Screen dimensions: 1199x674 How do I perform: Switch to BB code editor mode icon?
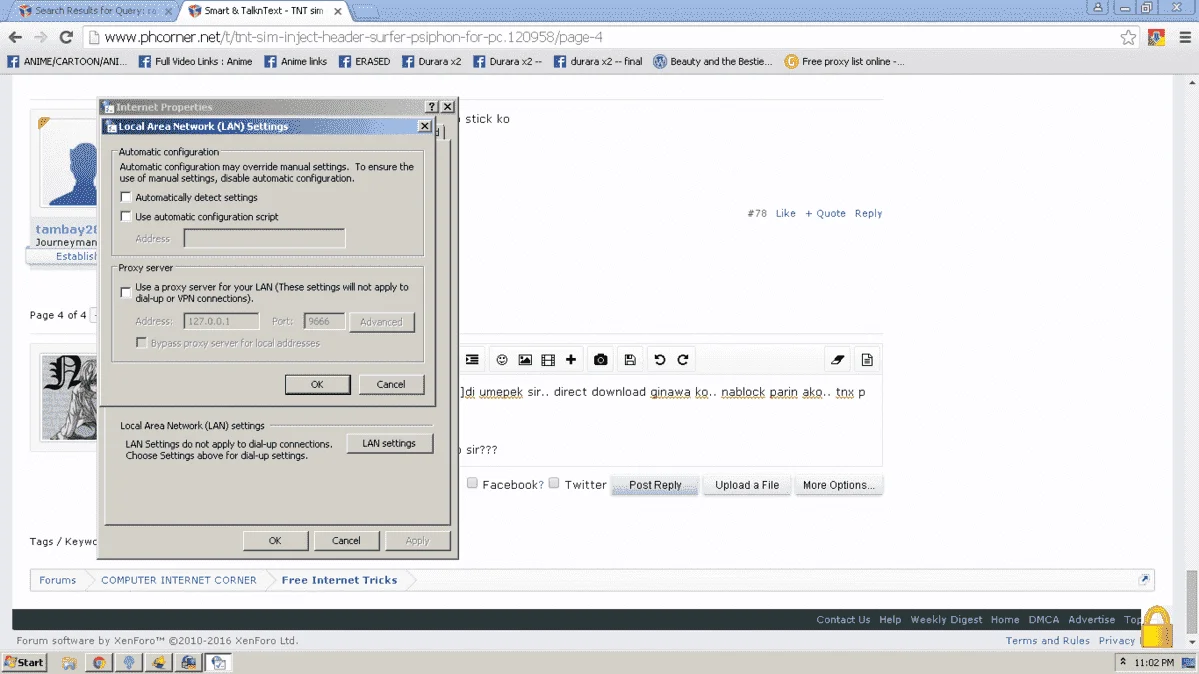(x=866, y=360)
